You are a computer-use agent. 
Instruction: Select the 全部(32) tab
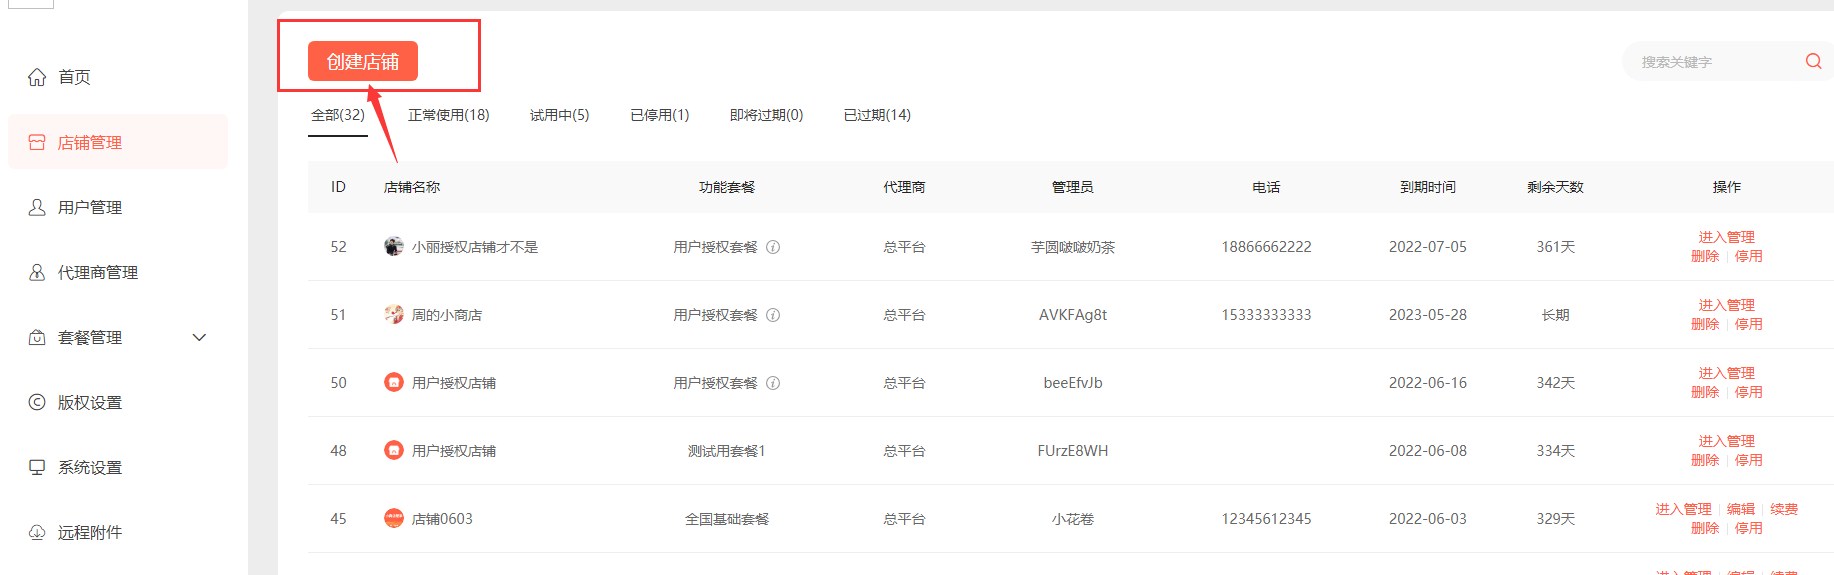click(x=338, y=115)
